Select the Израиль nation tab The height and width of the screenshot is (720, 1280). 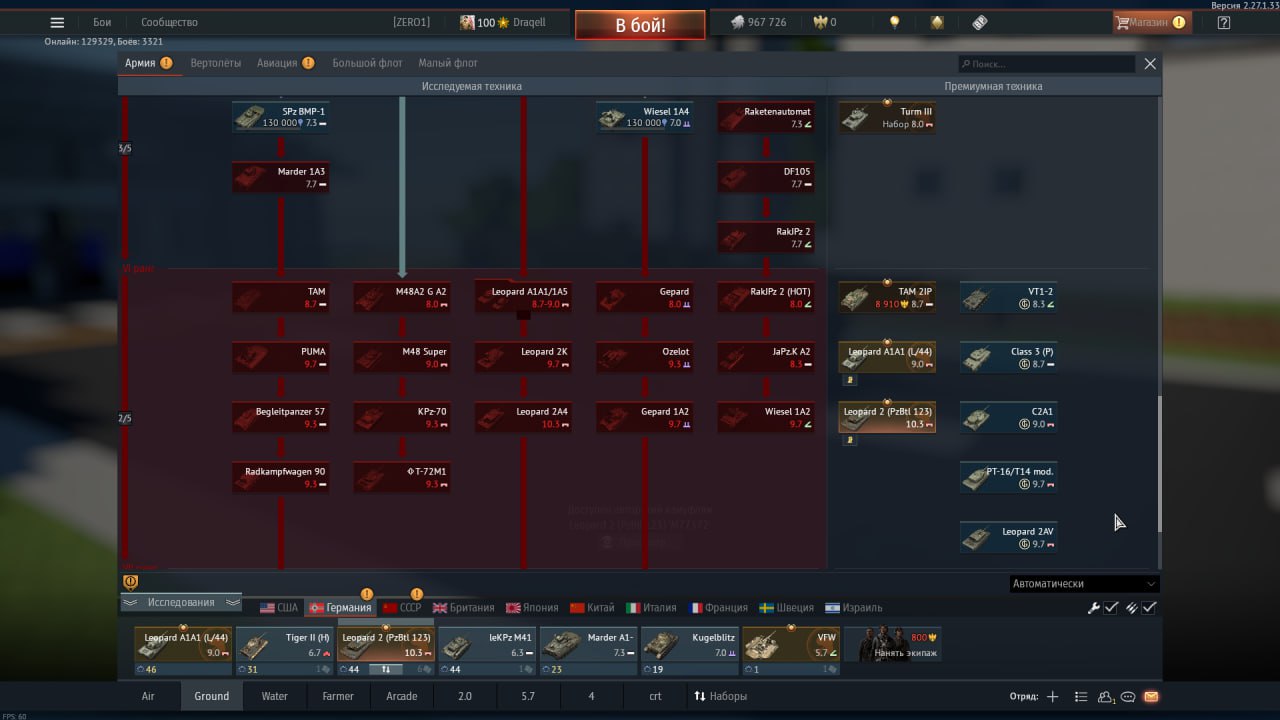point(854,607)
